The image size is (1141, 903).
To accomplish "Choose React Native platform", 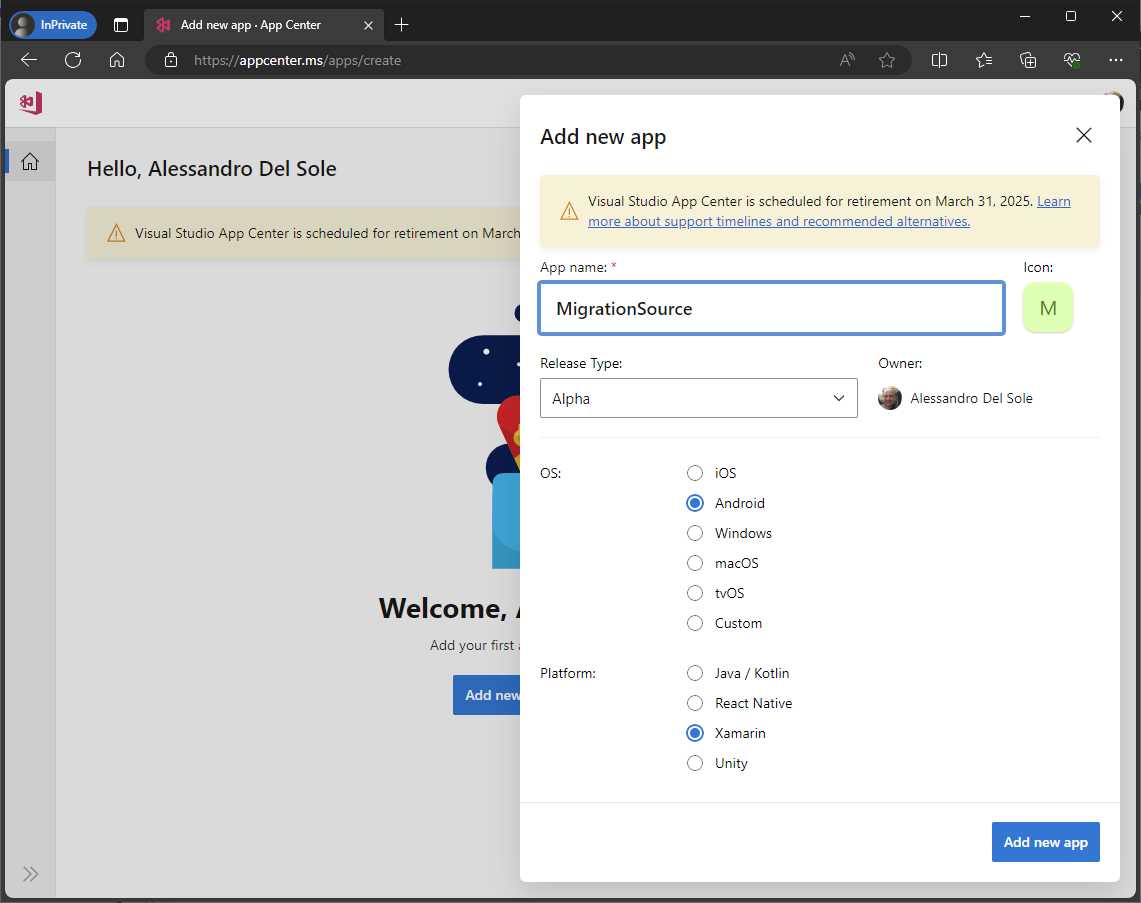I will point(695,703).
